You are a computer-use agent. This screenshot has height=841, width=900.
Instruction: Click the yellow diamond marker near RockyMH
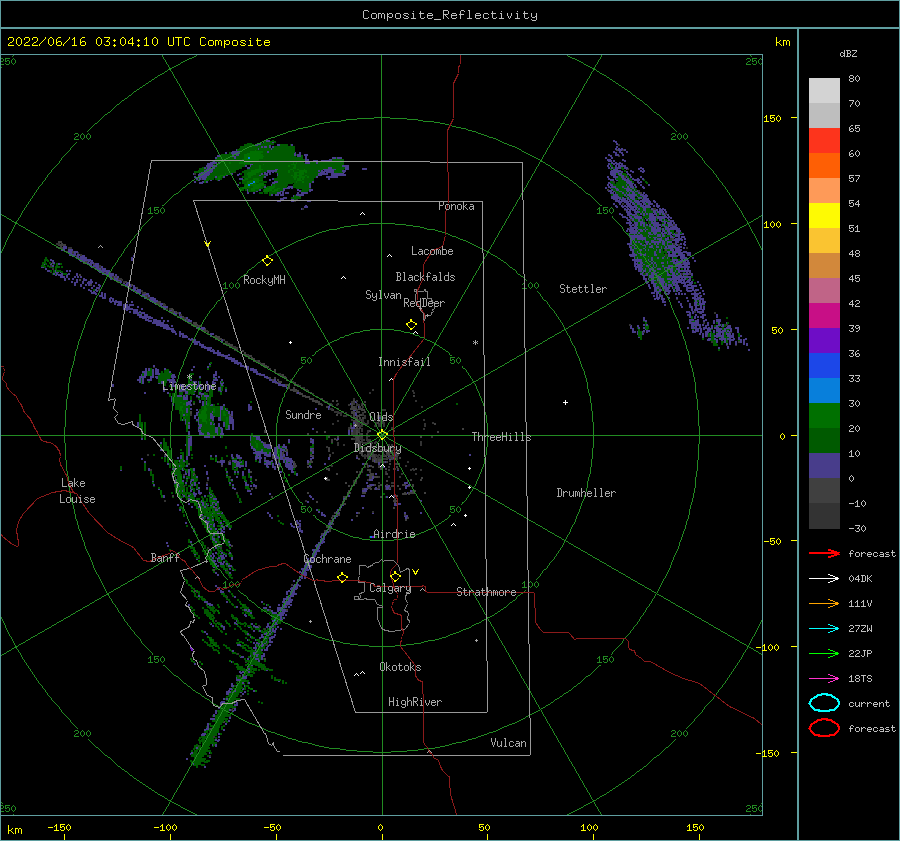[267, 261]
